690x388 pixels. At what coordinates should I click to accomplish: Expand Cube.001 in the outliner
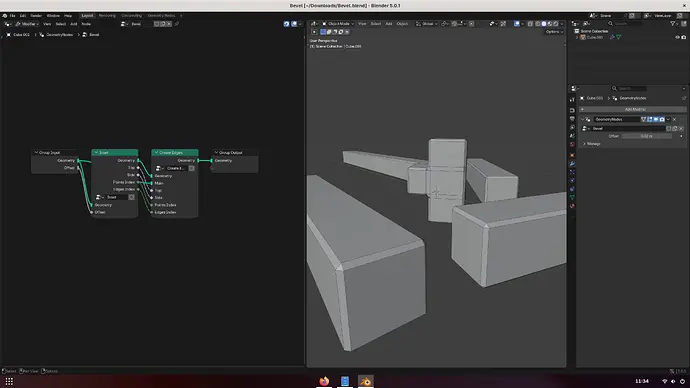pyautogui.click(x=577, y=37)
